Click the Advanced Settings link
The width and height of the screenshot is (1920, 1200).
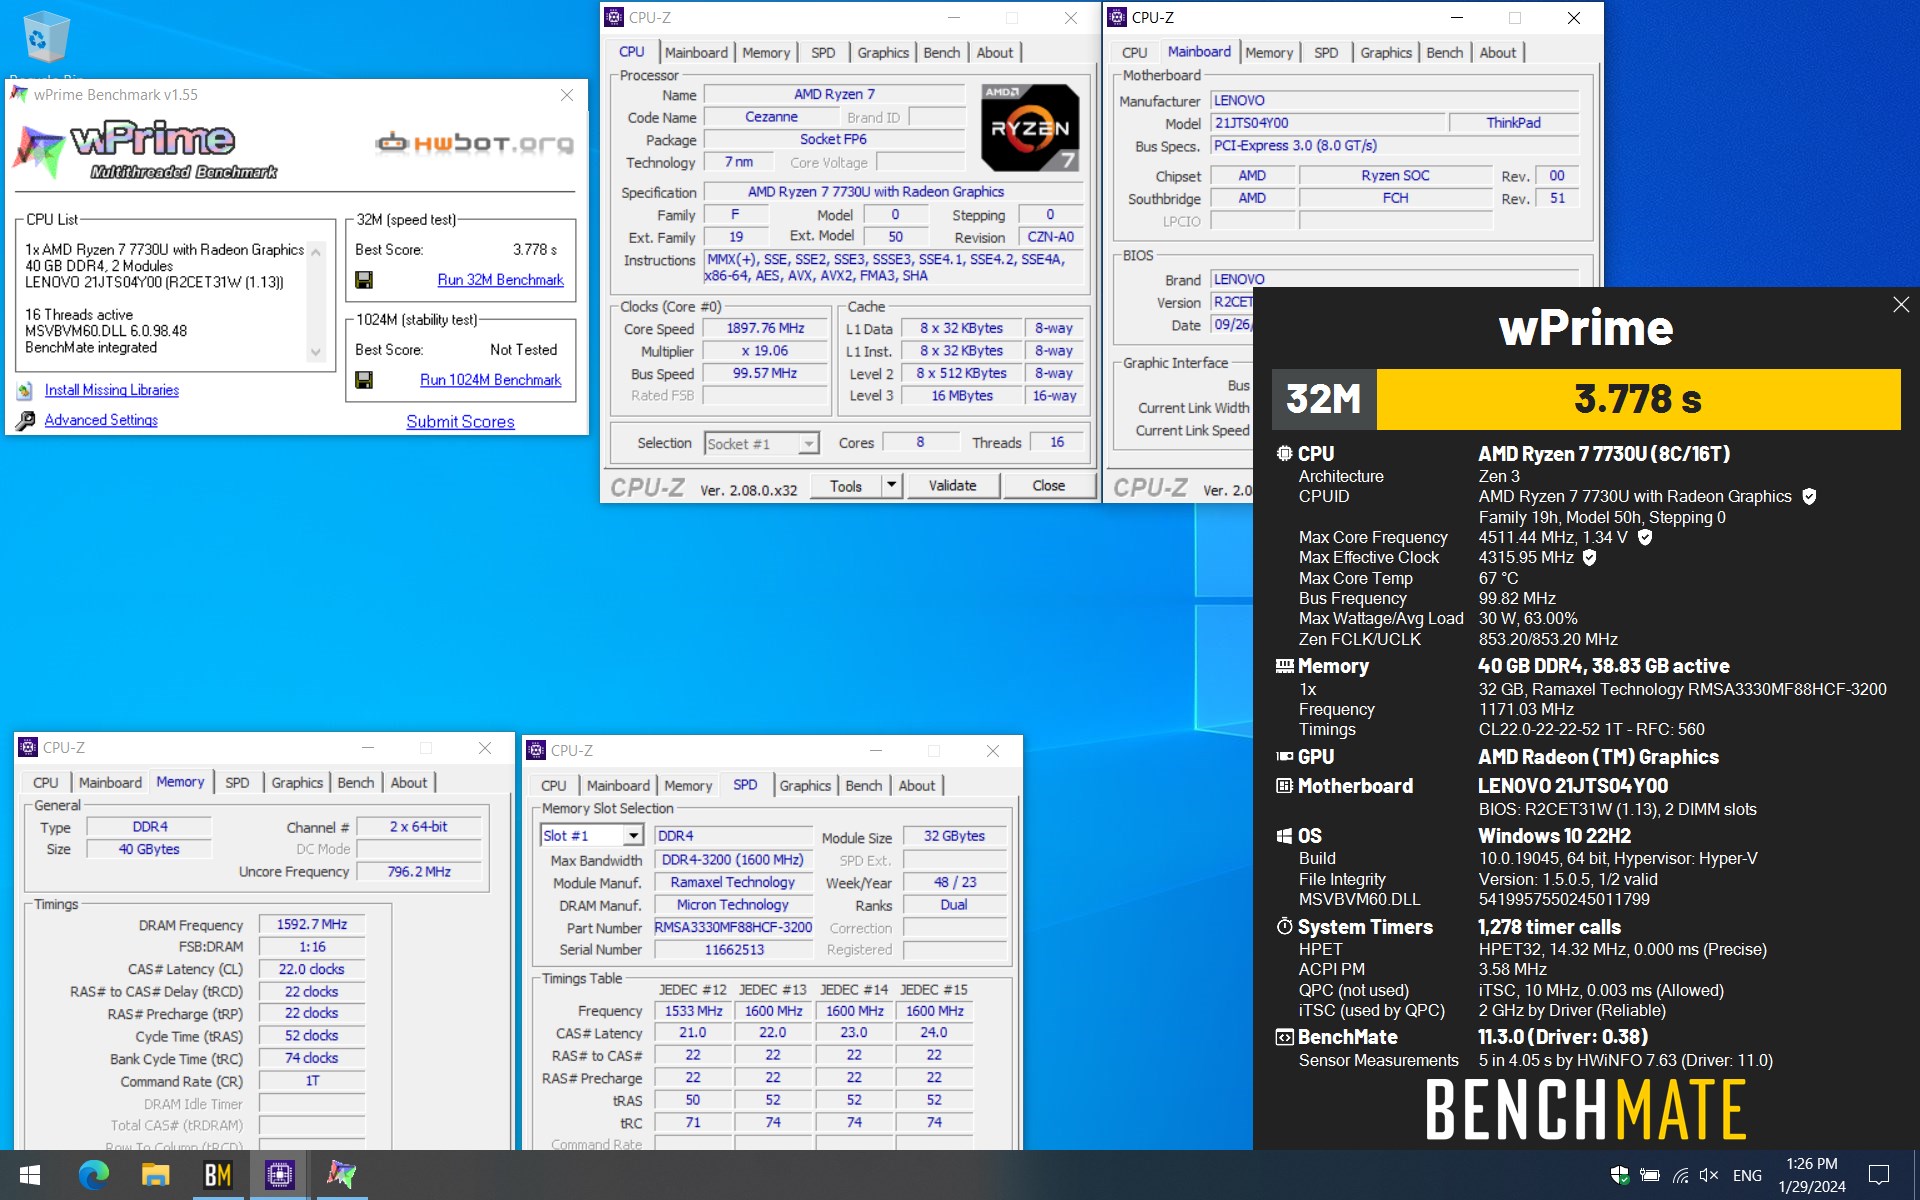(x=101, y=420)
